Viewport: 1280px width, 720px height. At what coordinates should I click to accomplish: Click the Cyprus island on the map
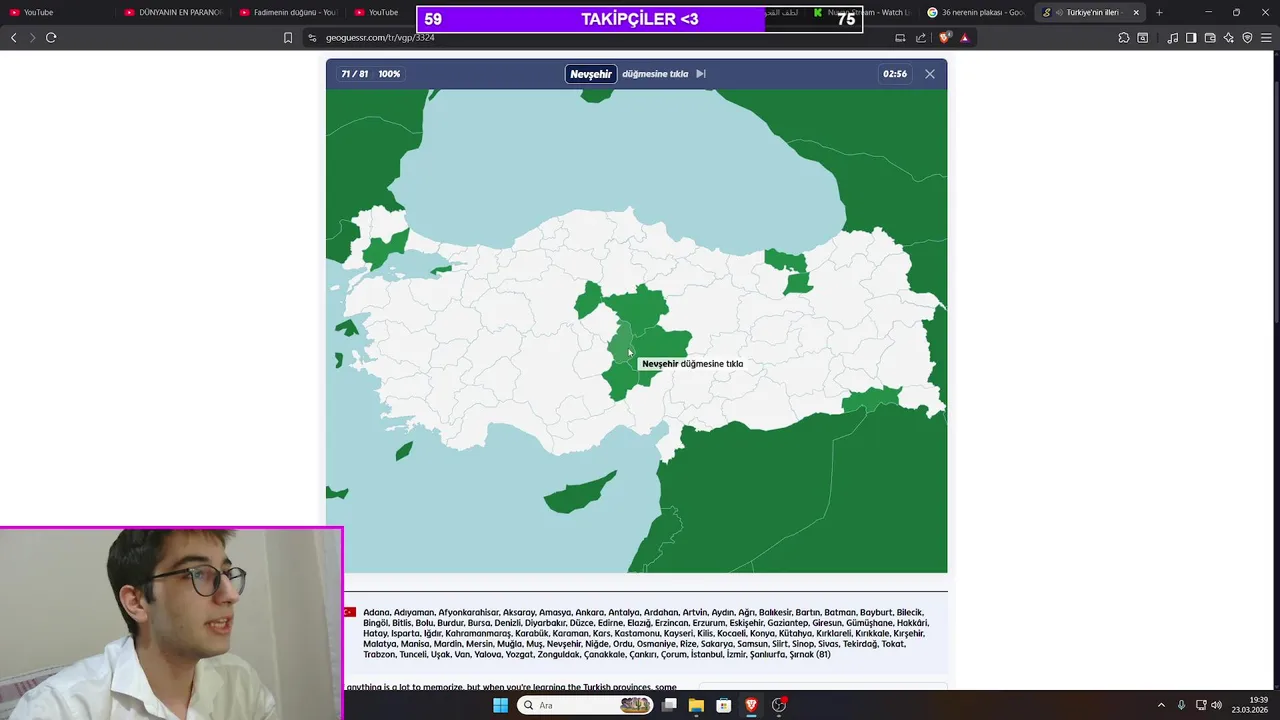pyautogui.click(x=578, y=492)
